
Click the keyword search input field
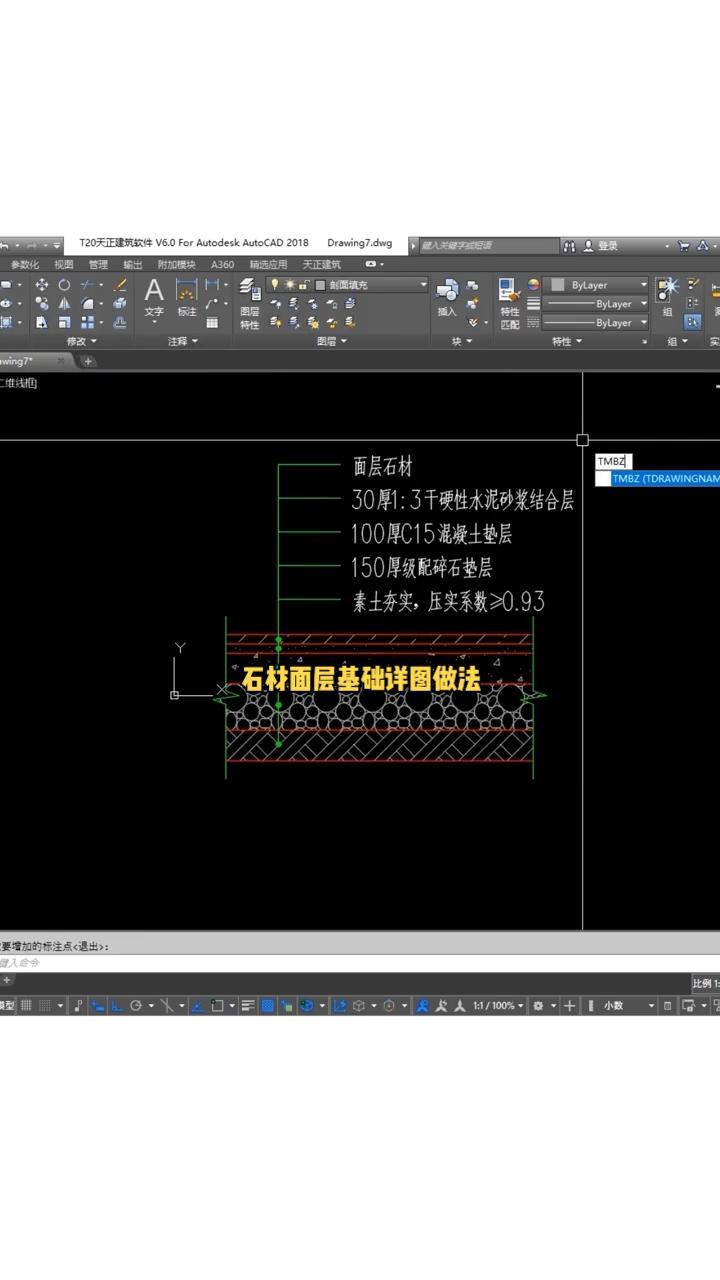pyautogui.click(x=485, y=246)
